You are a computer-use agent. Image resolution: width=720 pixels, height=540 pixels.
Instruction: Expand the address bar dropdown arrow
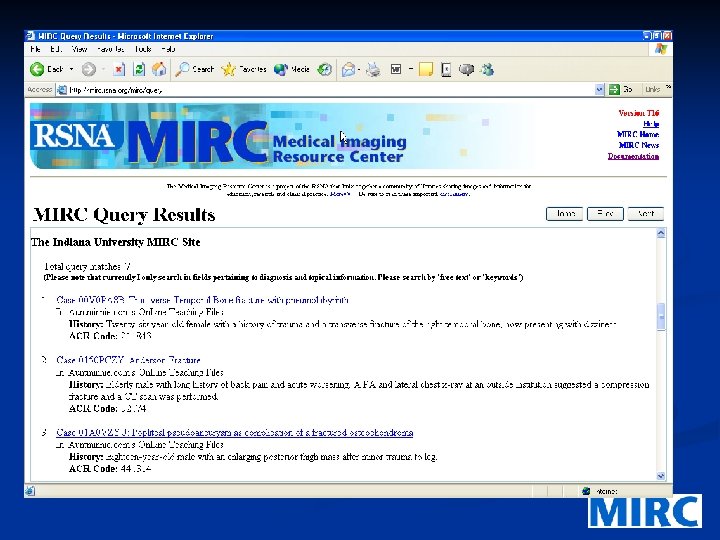coord(599,90)
